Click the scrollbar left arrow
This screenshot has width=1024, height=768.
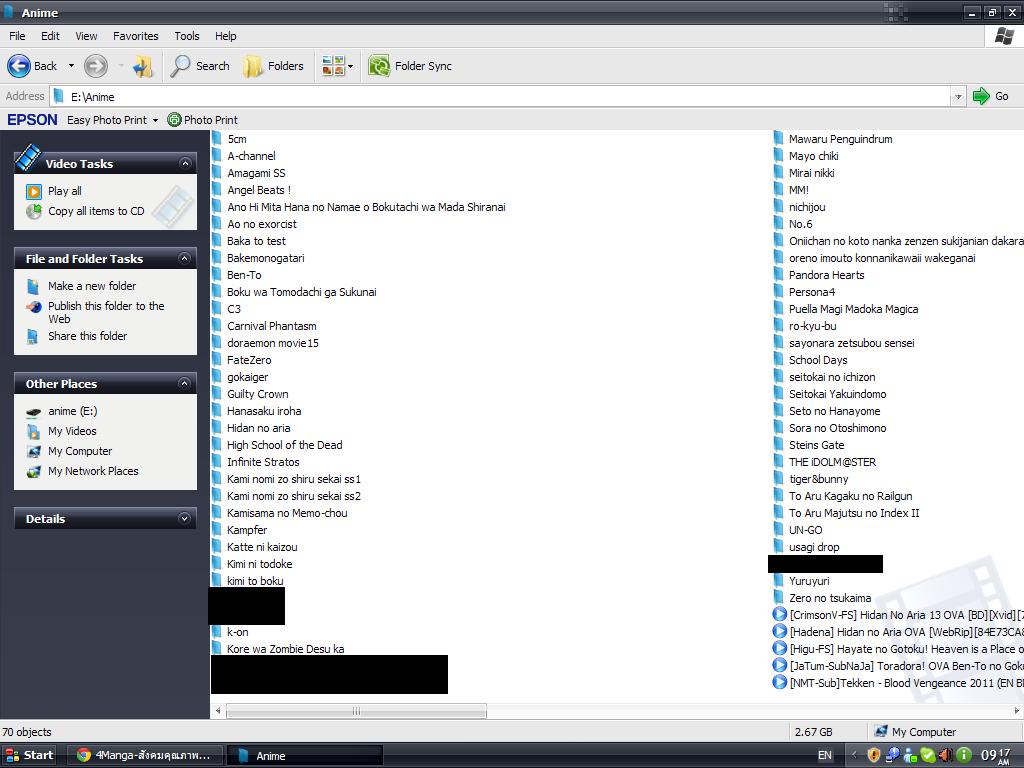coord(218,711)
